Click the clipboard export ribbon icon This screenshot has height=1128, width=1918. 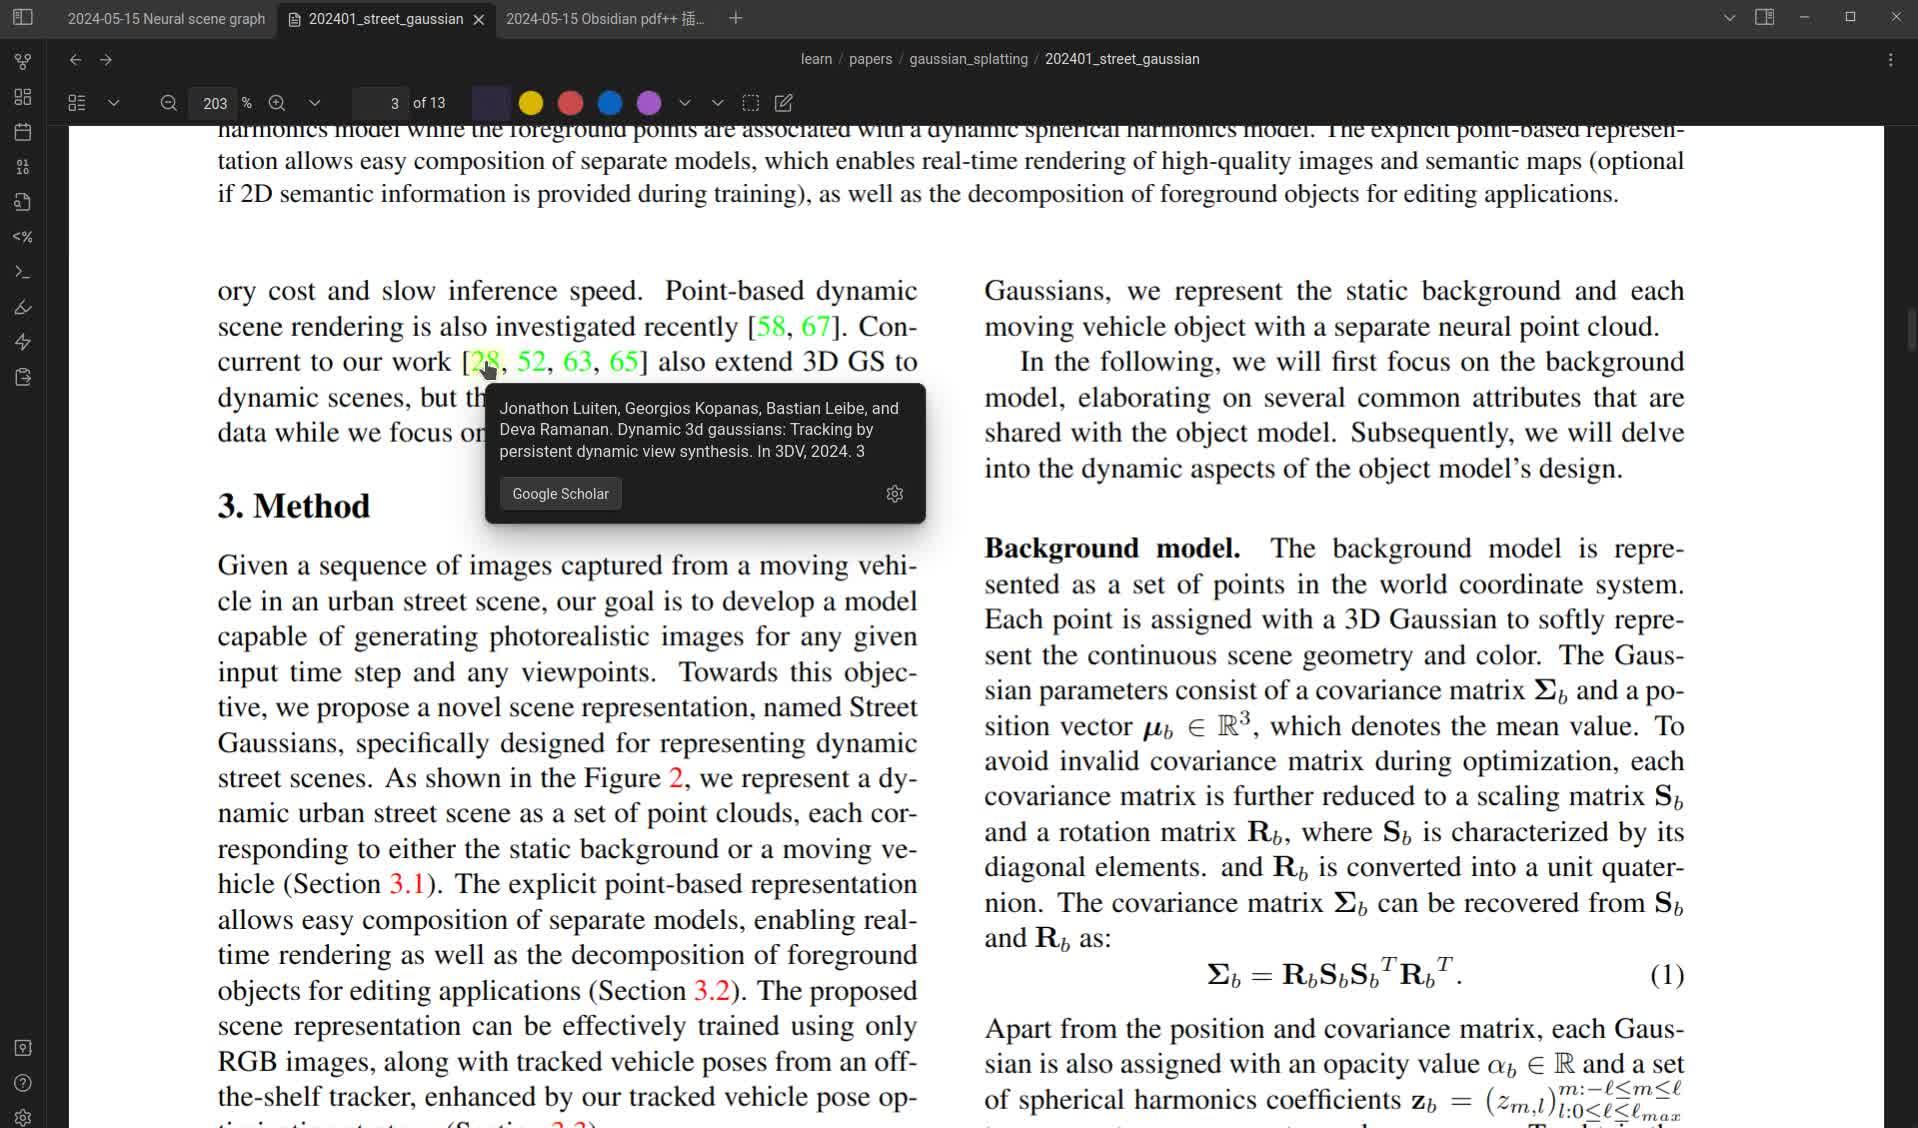coord(23,377)
